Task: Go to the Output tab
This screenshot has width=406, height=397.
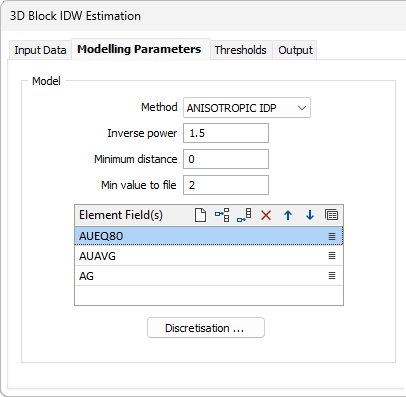Action: (295, 50)
